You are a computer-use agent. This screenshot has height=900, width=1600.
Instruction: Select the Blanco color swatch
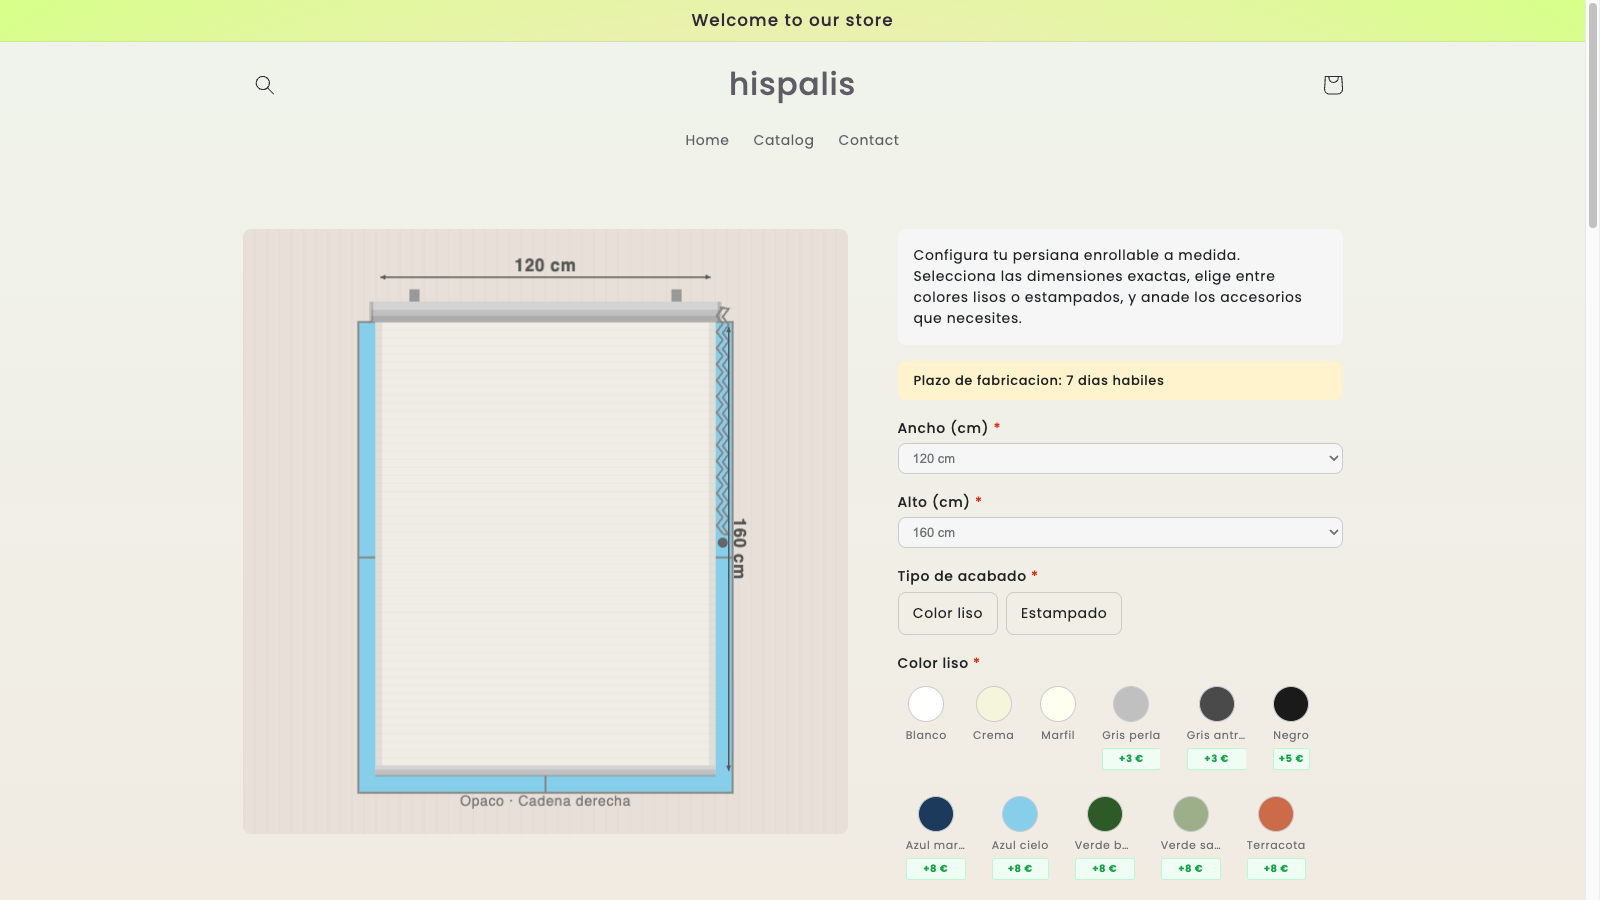pyautogui.click(x=926, y=703)
